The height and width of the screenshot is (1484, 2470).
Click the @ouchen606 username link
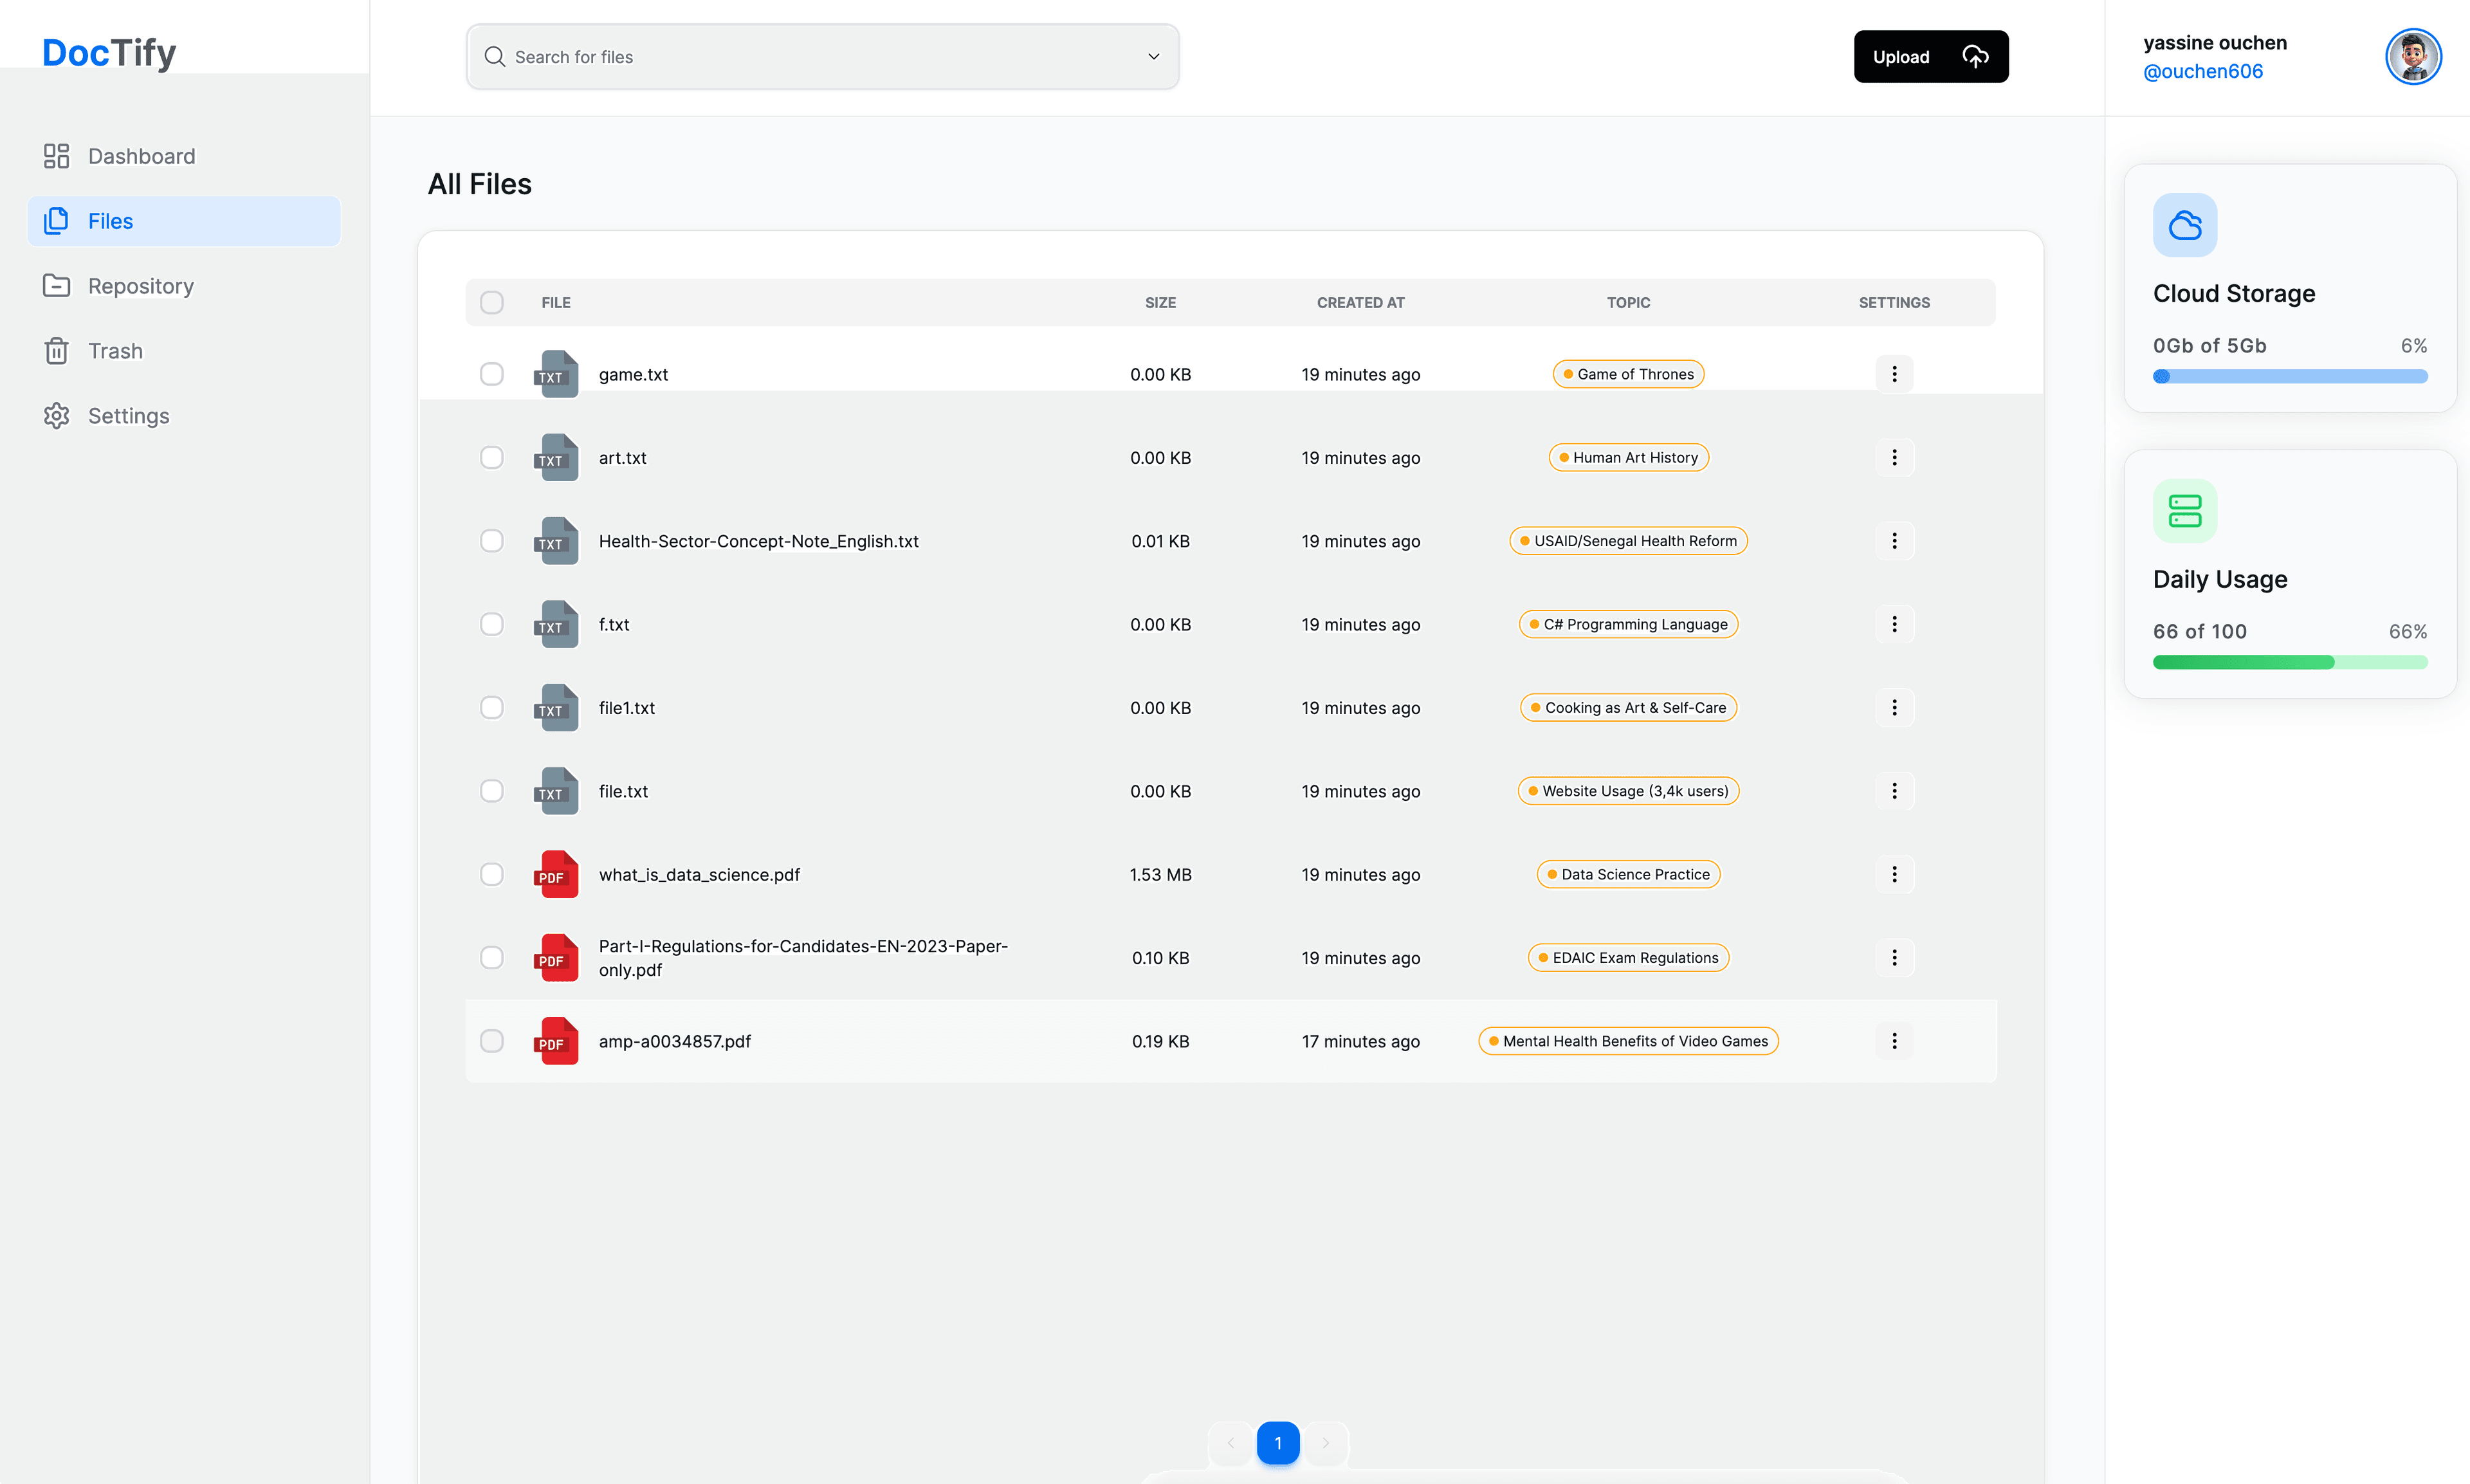tap(2203, 71)
